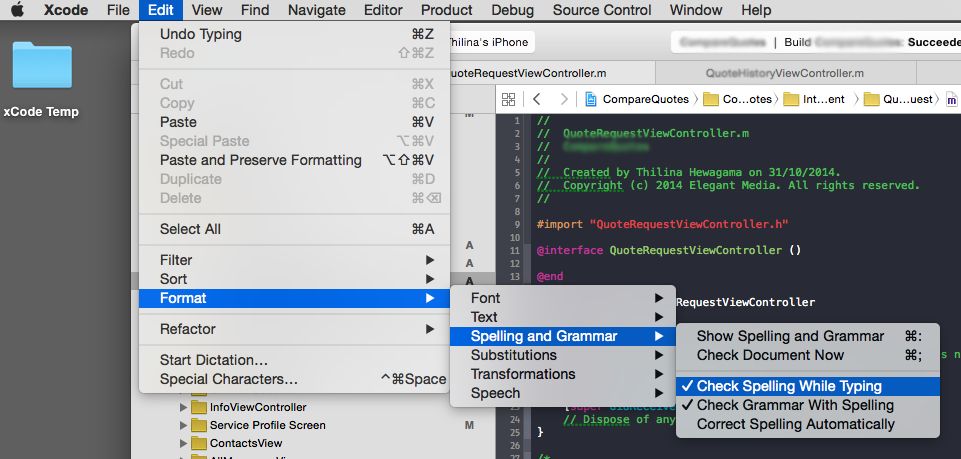
Task: Click the Co...otes folder in jump bar
Action: coord(738,99)
